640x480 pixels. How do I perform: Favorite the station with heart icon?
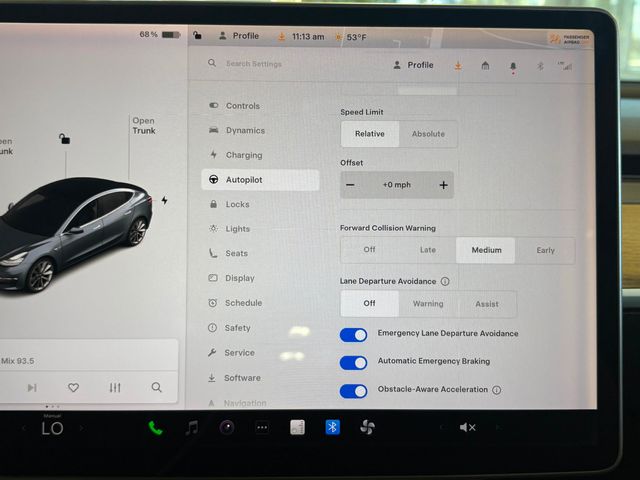(x=73, y=387)
